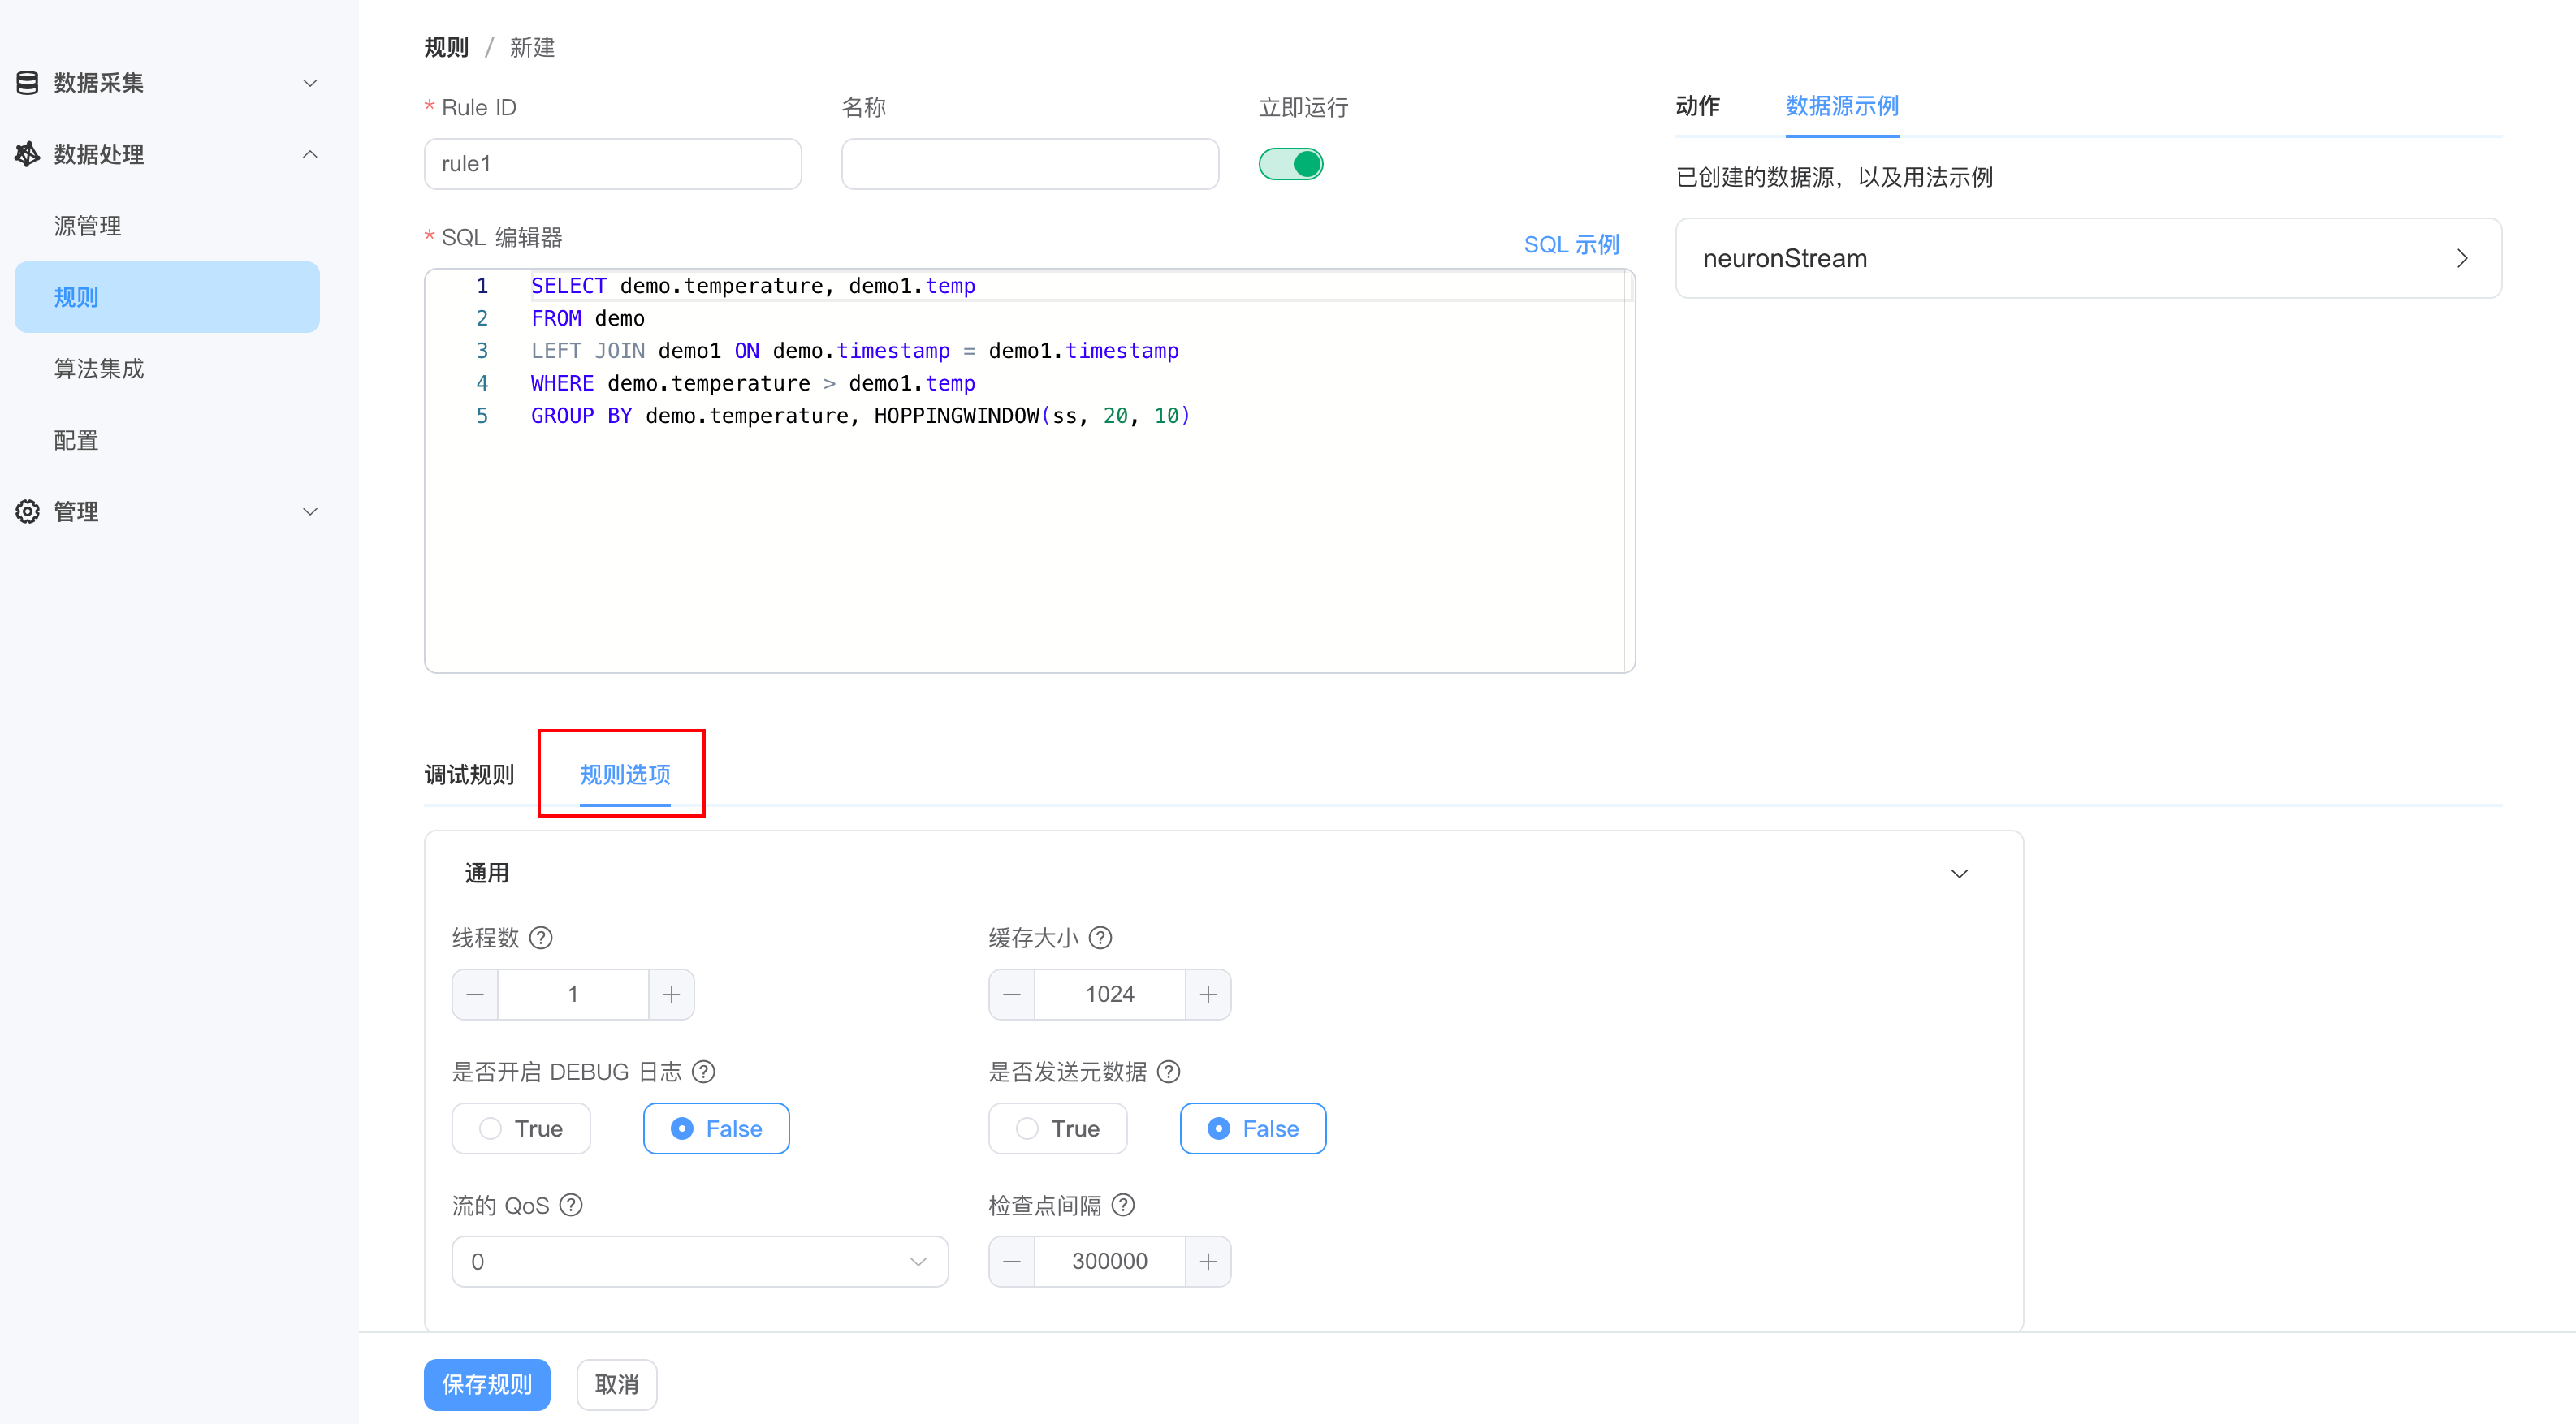This screenshot has width=2576, height=1424.
Task: Select True for 是否发送元数据
Action: point(1058,1128)
